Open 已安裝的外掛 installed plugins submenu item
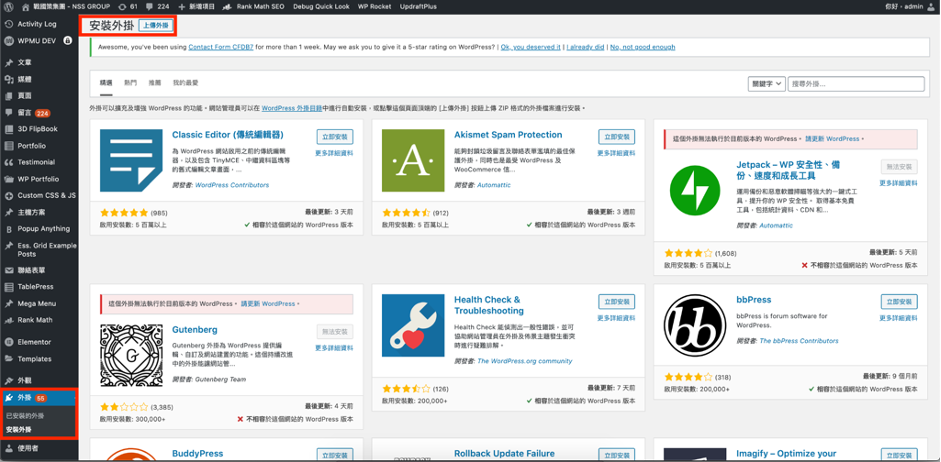Image resolution: width=941 pixels, height=462 pixels. [25, 416]
